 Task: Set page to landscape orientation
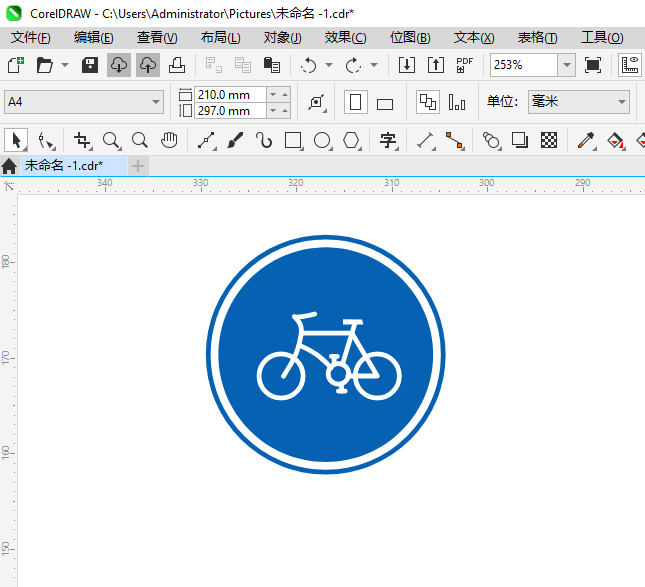[x=385, y=104]
